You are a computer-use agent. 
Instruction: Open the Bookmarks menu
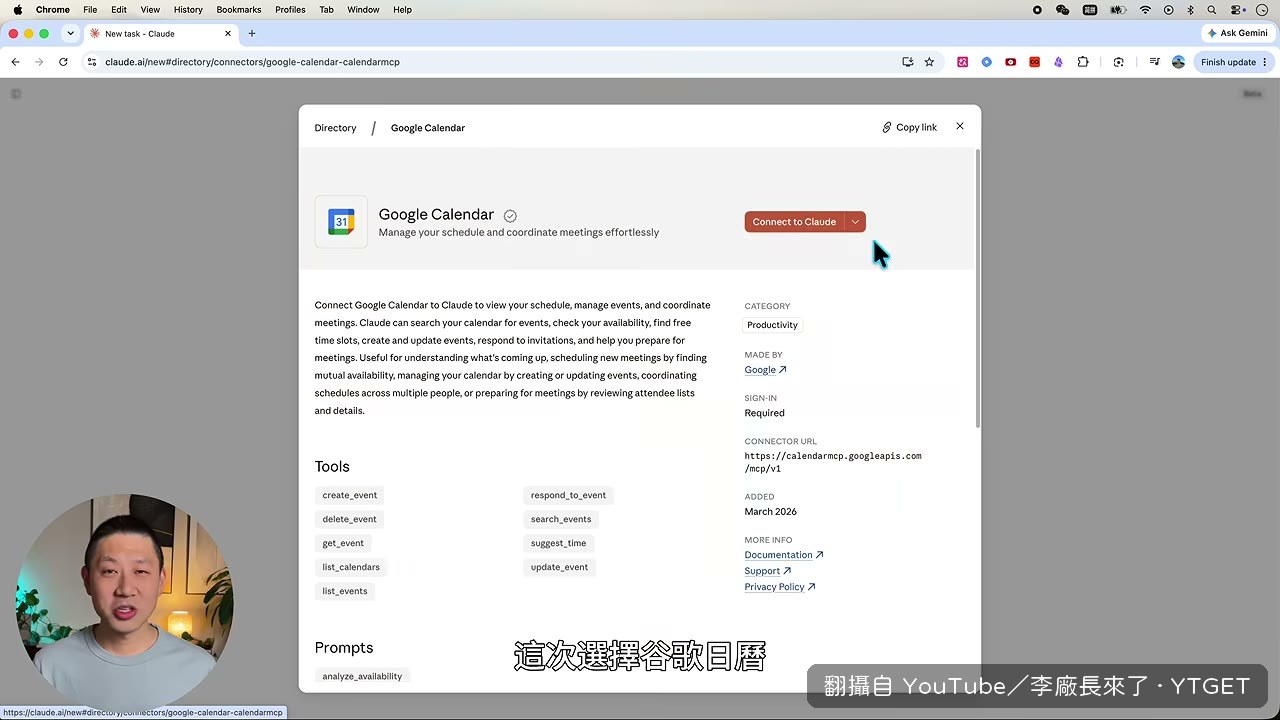[x=239, y=10]
